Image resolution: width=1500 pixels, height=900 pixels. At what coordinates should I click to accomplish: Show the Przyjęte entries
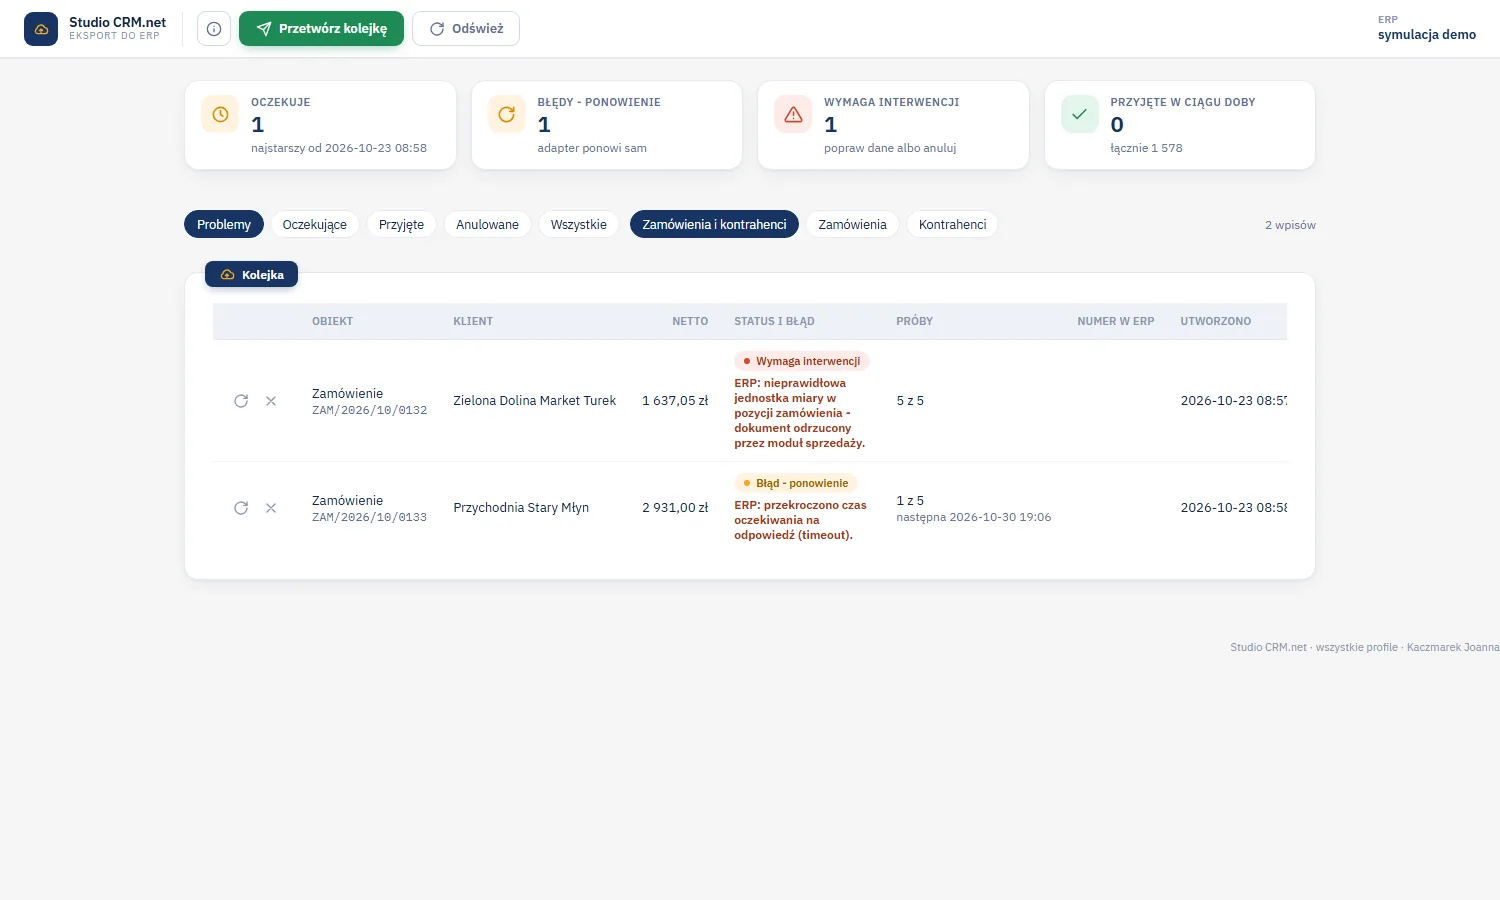(x=401, y=225)
